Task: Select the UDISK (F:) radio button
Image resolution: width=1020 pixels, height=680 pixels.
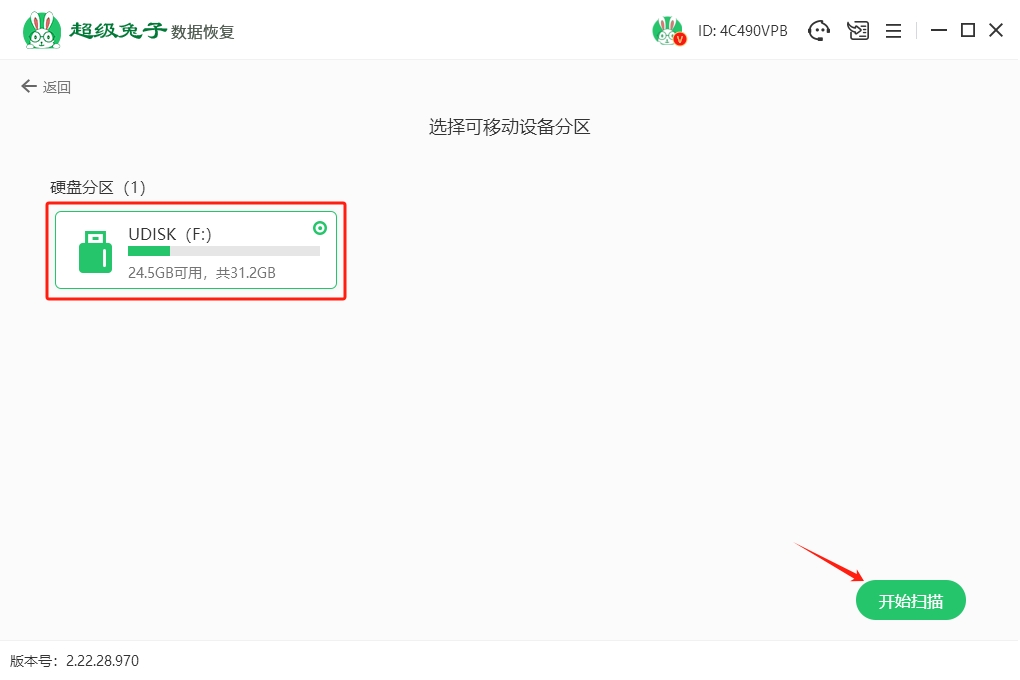Action: coord(321,228)
